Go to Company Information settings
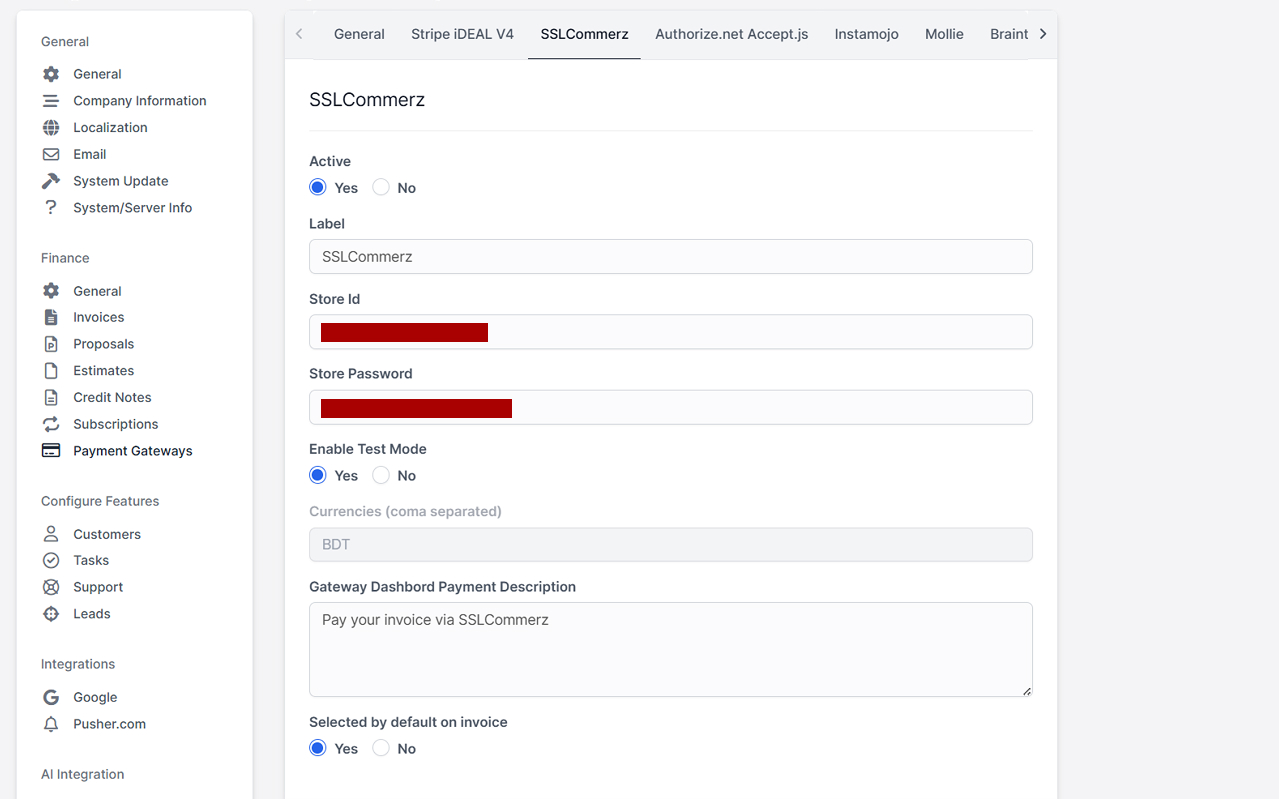Viewport: 1279px width, 799px height. 139,101
